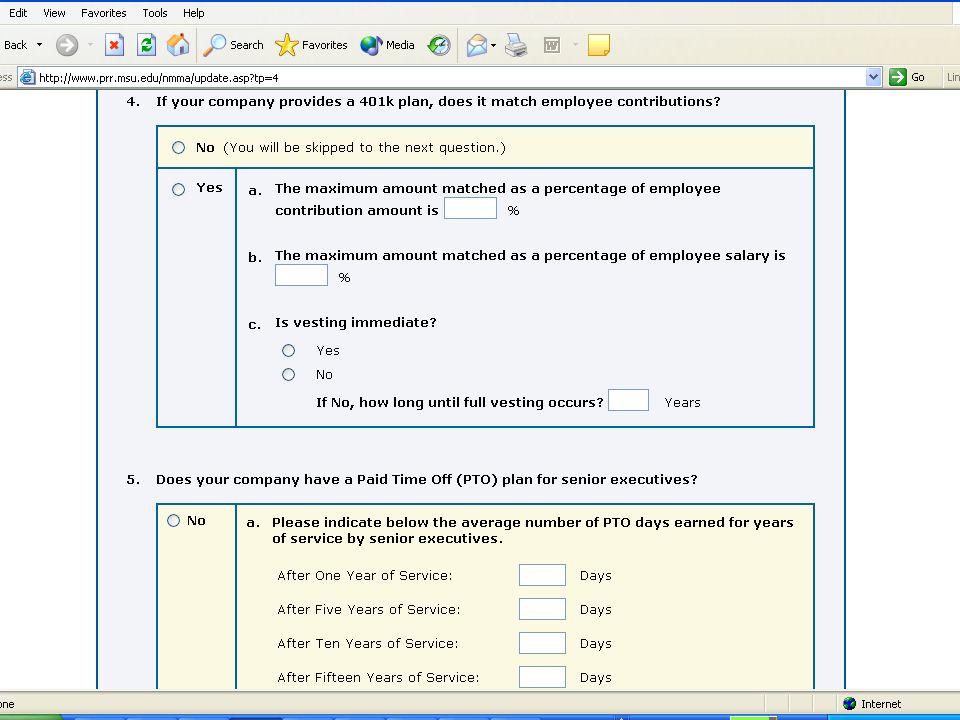The width and height of the screenshot is (960, 720).
Task: Click the address bar URL text
Action: [159, 78]
